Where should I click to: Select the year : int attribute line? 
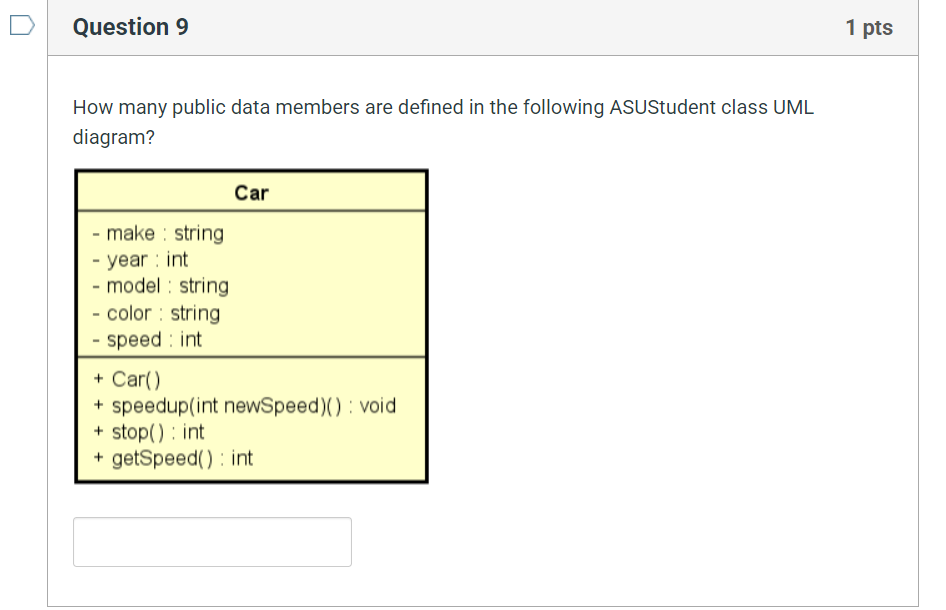click(x=145, y=258)
